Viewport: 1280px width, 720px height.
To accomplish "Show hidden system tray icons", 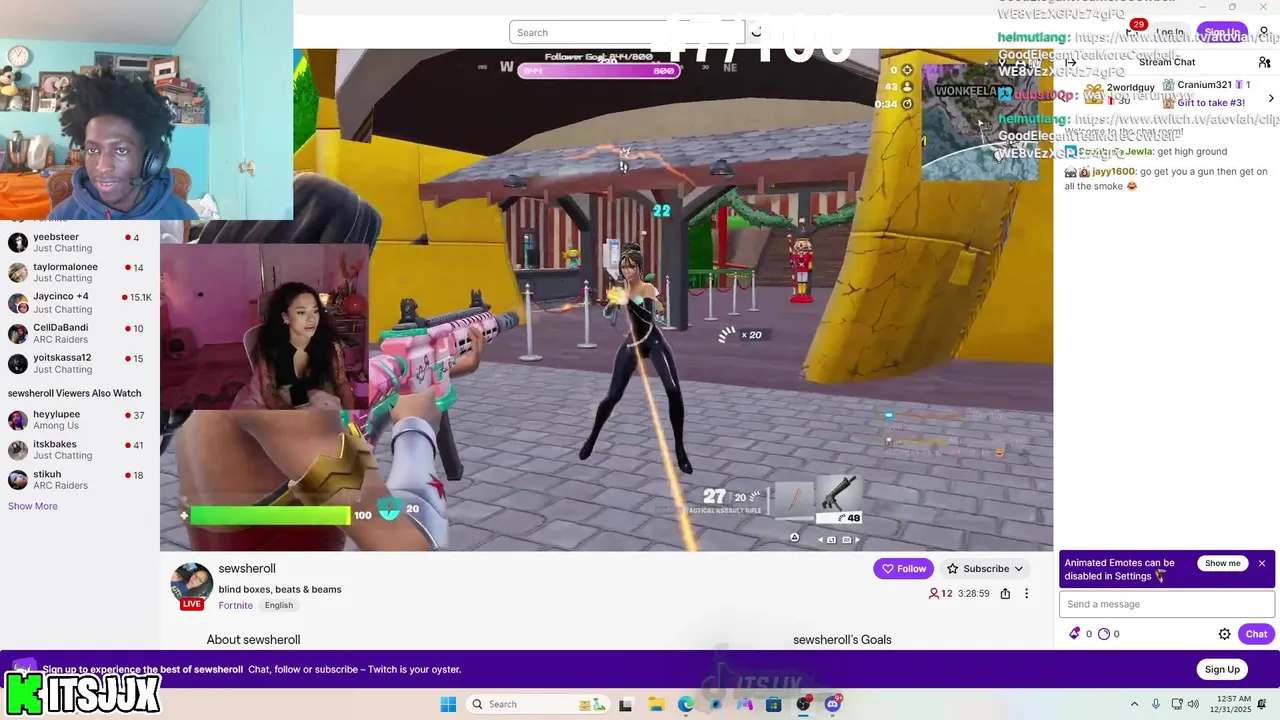I will click(1134, 704).
